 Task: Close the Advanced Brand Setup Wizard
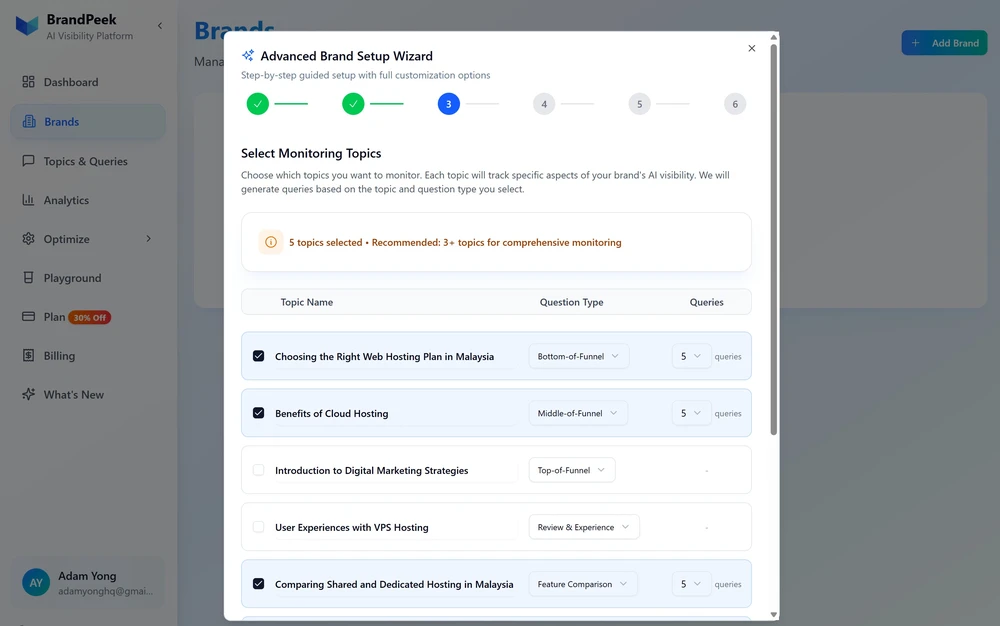(x=751, y=48)
